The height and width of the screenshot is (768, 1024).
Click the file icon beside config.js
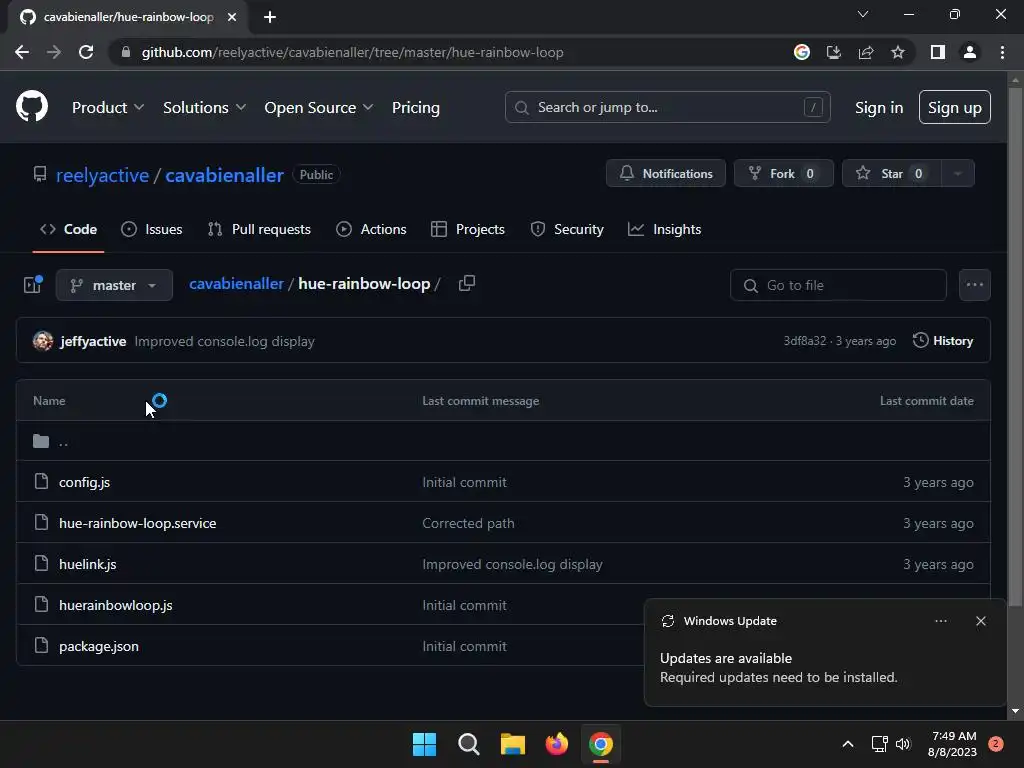point(41,481)
